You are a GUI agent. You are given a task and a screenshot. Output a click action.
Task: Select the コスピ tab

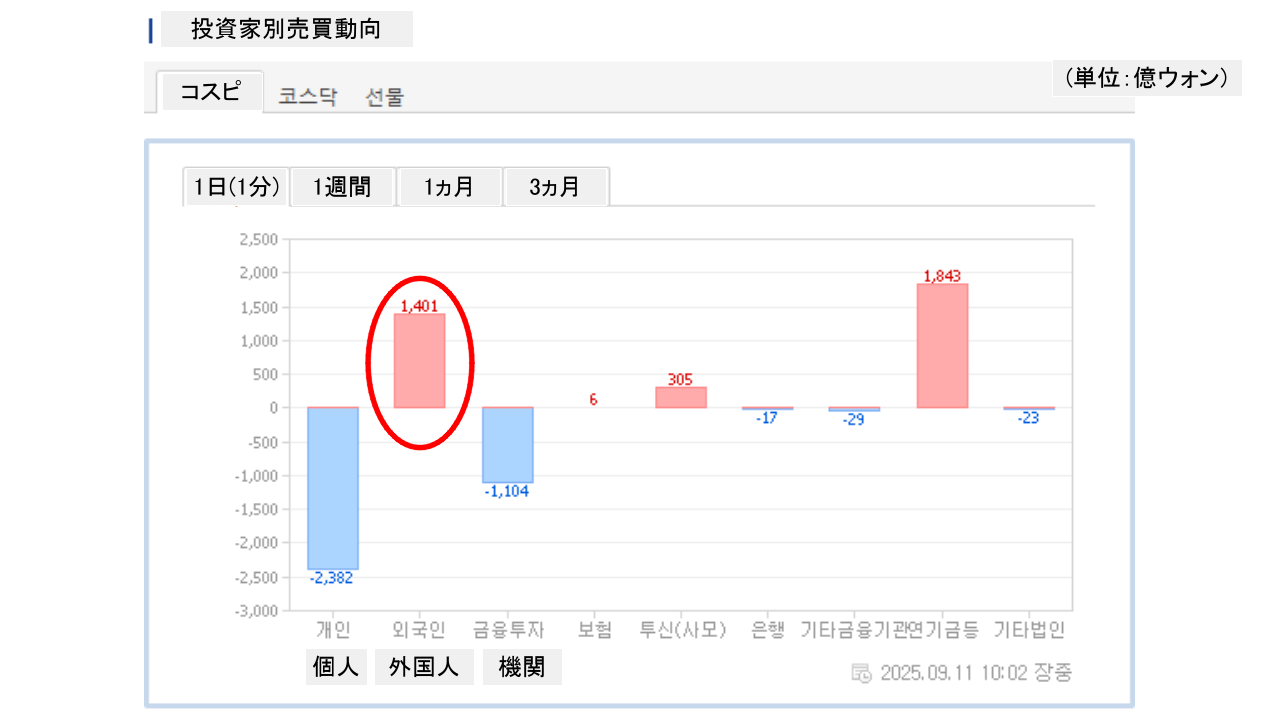[x=210, y=92]
